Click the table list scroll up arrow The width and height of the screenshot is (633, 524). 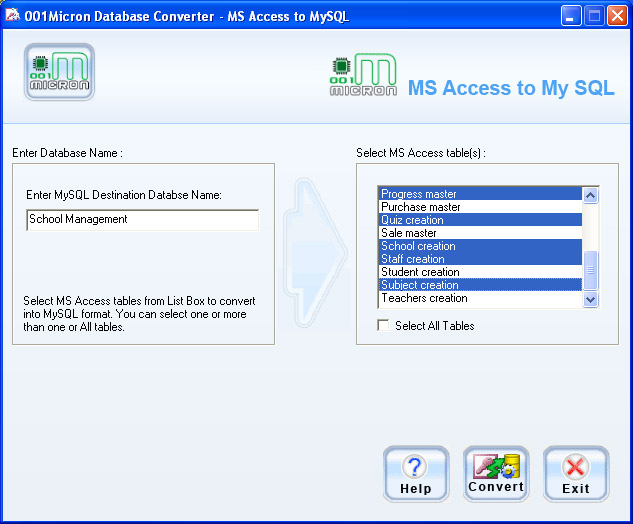590,196
